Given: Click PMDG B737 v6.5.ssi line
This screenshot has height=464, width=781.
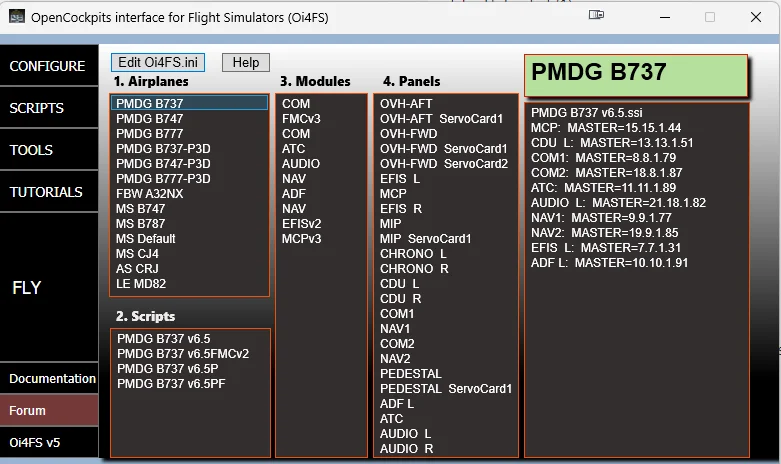Looking at the screenshot, I should coord(586,113).
